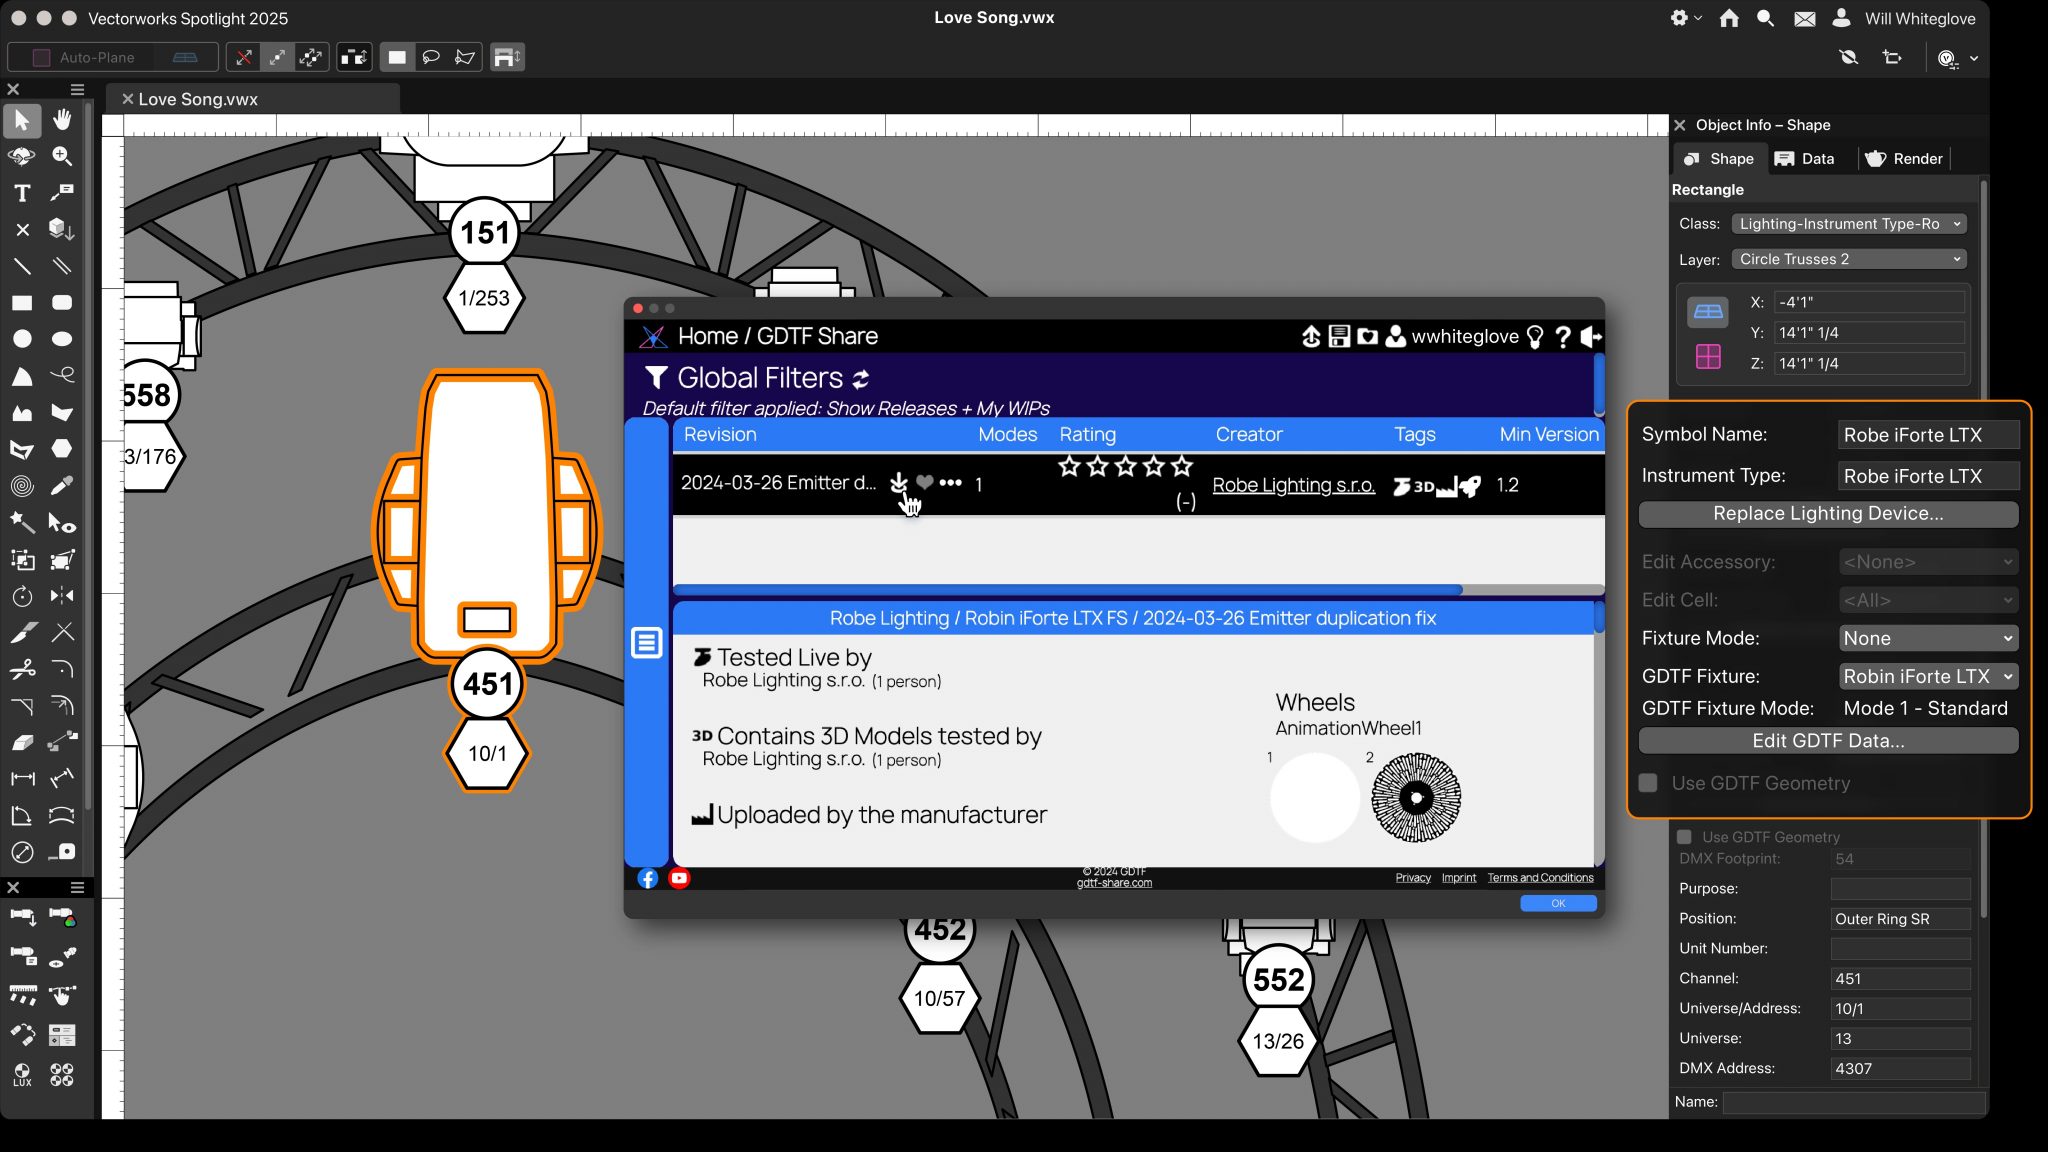Click the Channel input field showing 451
2048x1152 pixels.
pos(1898,979)
